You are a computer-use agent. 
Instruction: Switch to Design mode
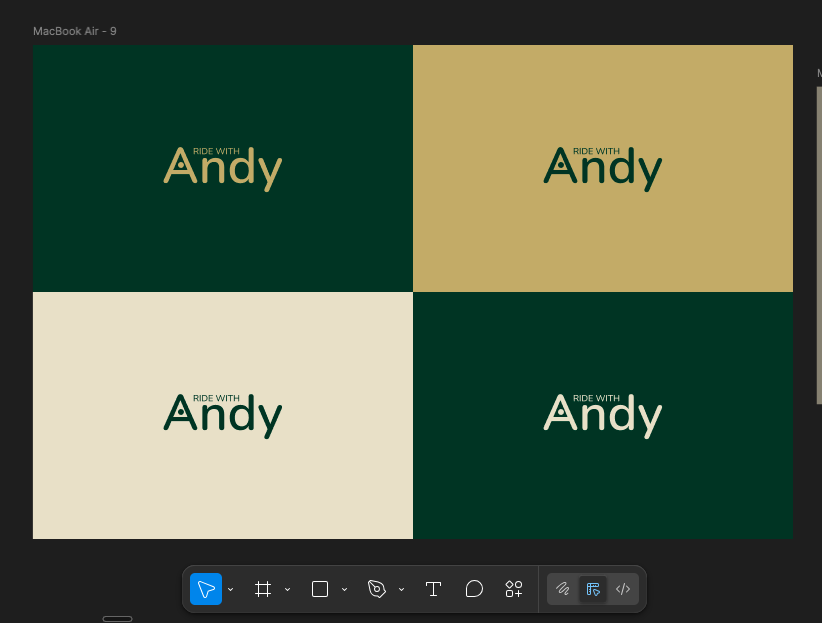coord(593,589)
